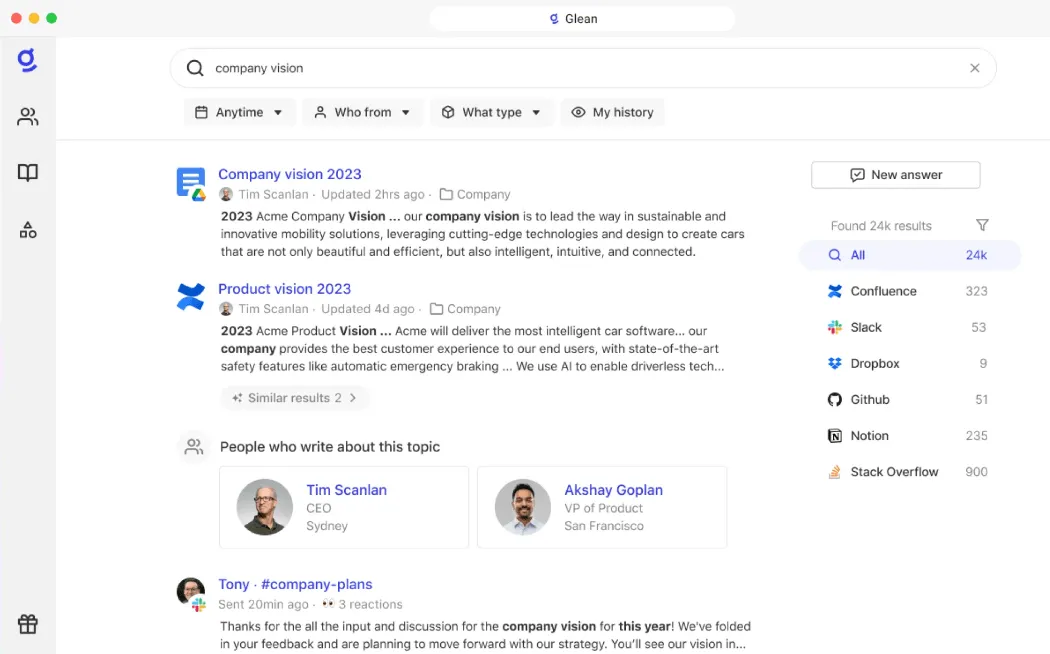Click the Notion logo in the sources list
Screen dimensions: 1050x654
pyautogui.click(x=834, y=436)
